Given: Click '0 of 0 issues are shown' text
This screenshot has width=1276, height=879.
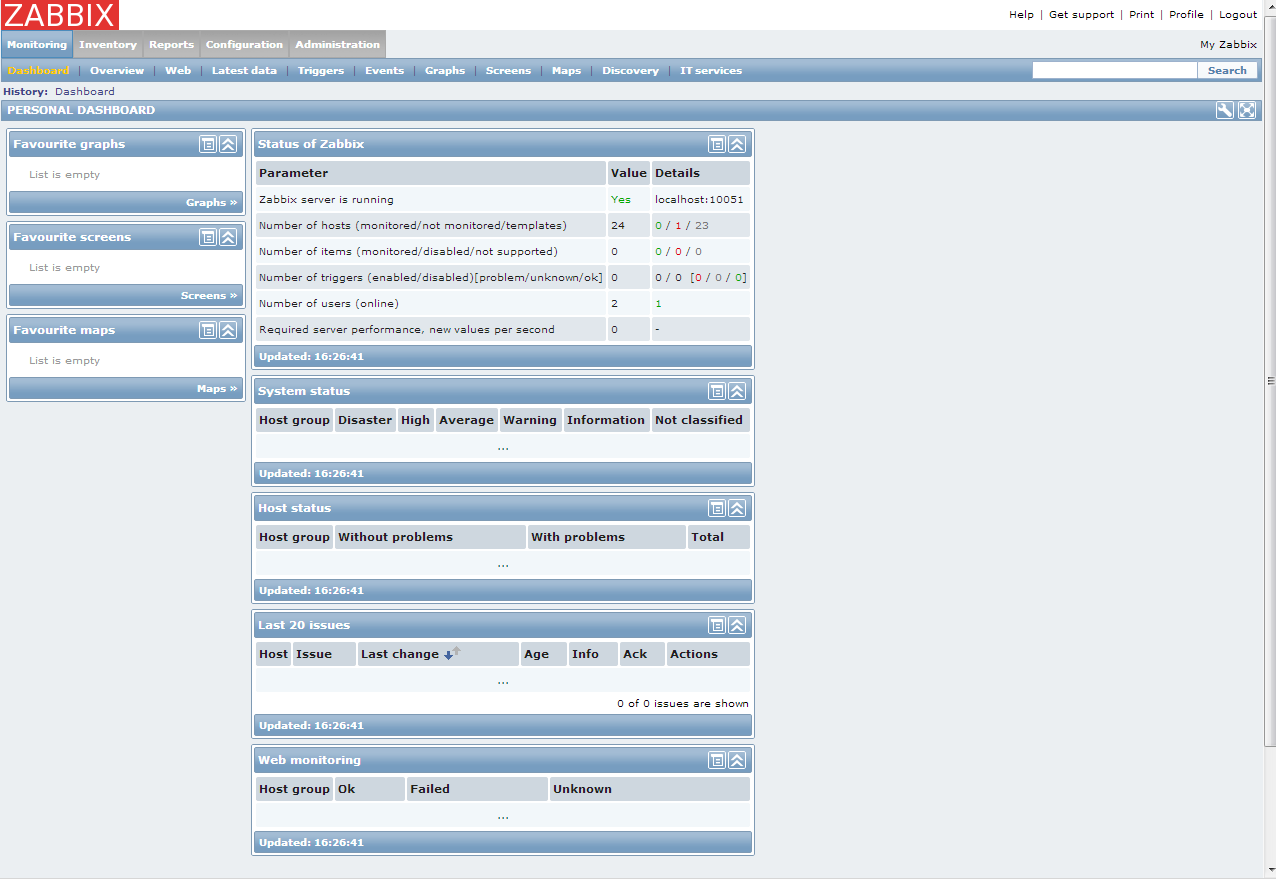Looking at the screenshot, I should (x=683, y=703).
